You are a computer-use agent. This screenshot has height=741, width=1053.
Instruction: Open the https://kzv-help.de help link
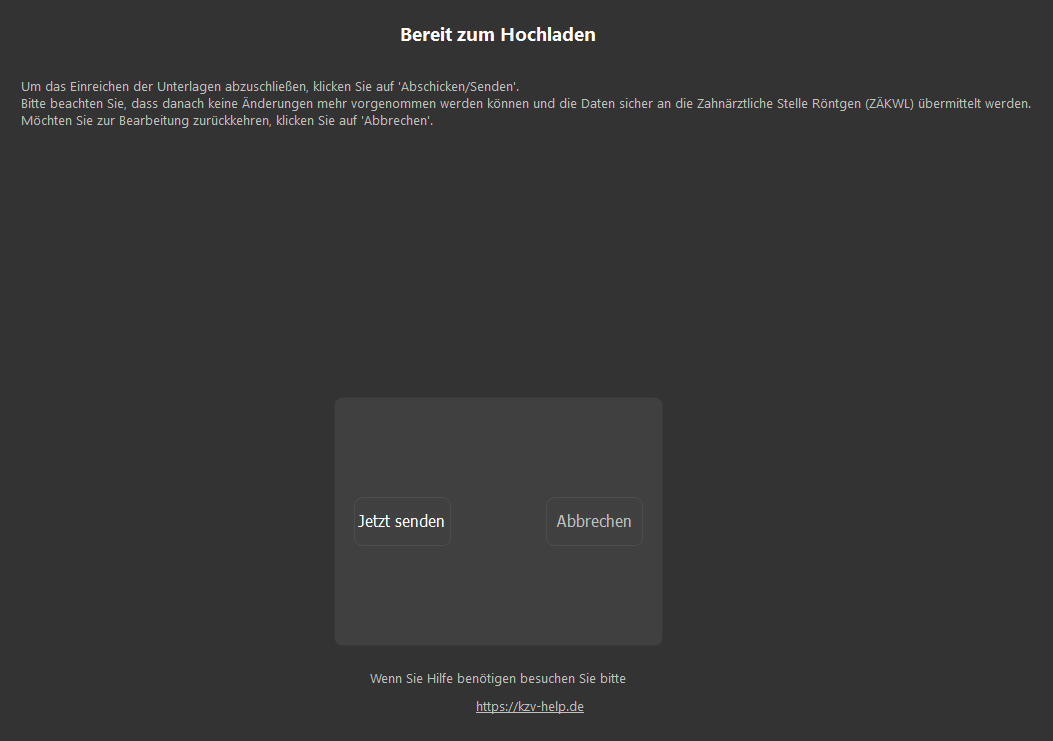tap(529, 706)
